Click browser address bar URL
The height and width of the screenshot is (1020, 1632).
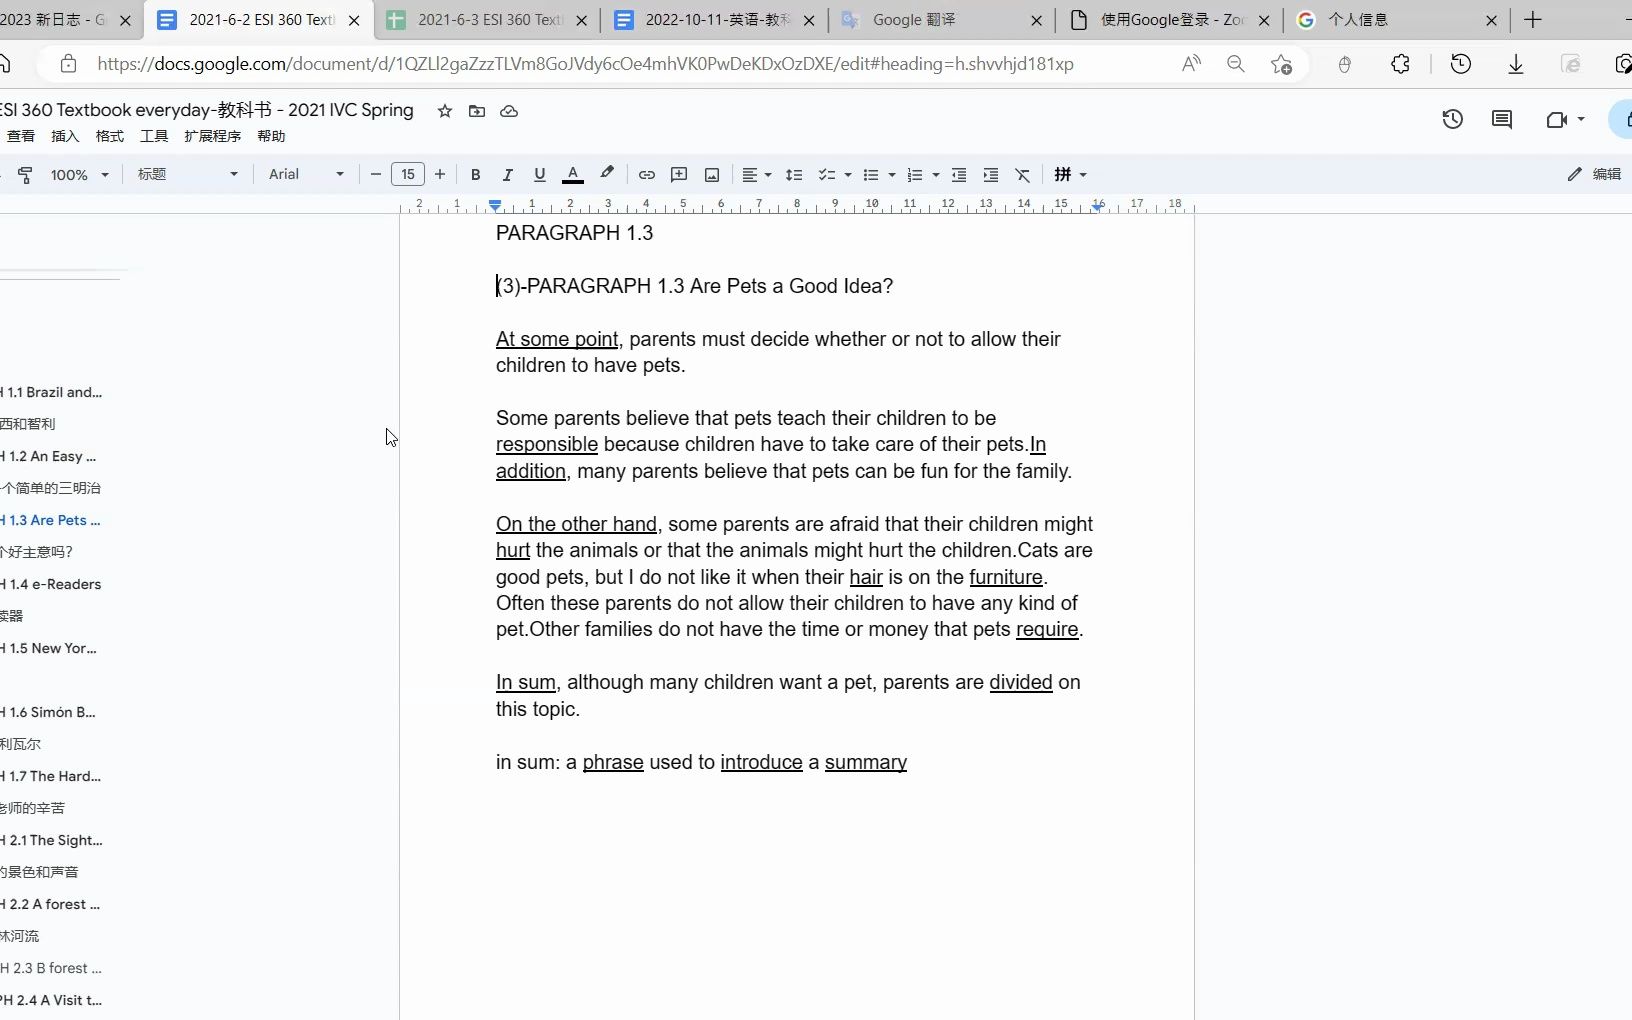586,64
